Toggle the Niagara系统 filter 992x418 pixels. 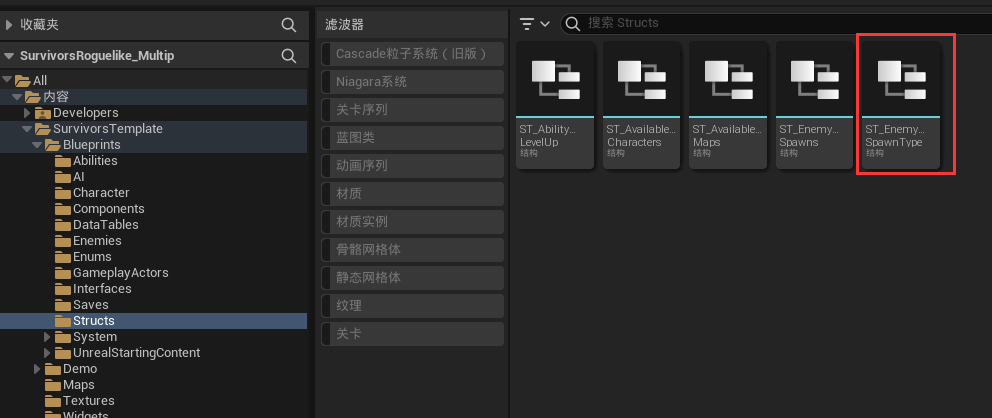412,82
